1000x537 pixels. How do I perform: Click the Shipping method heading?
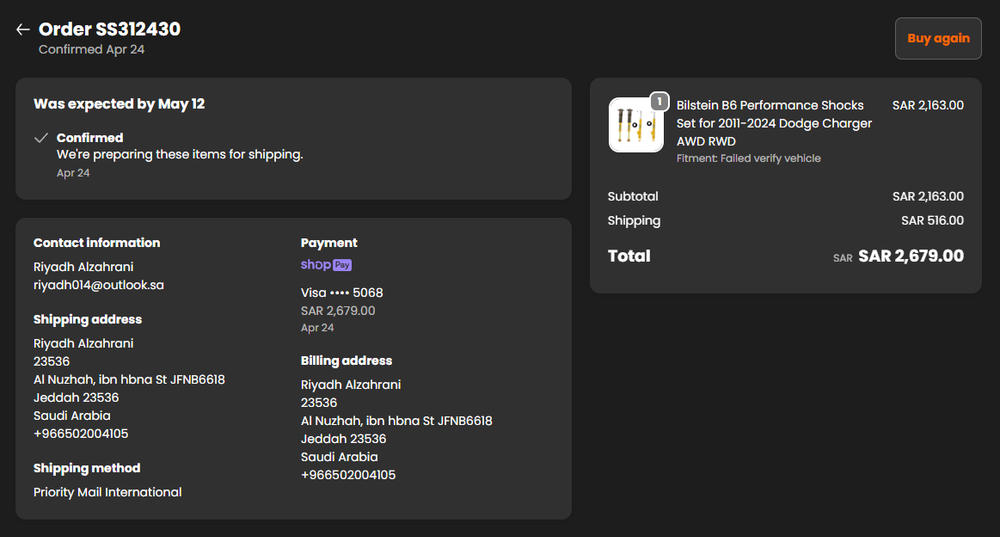[87, 468]
